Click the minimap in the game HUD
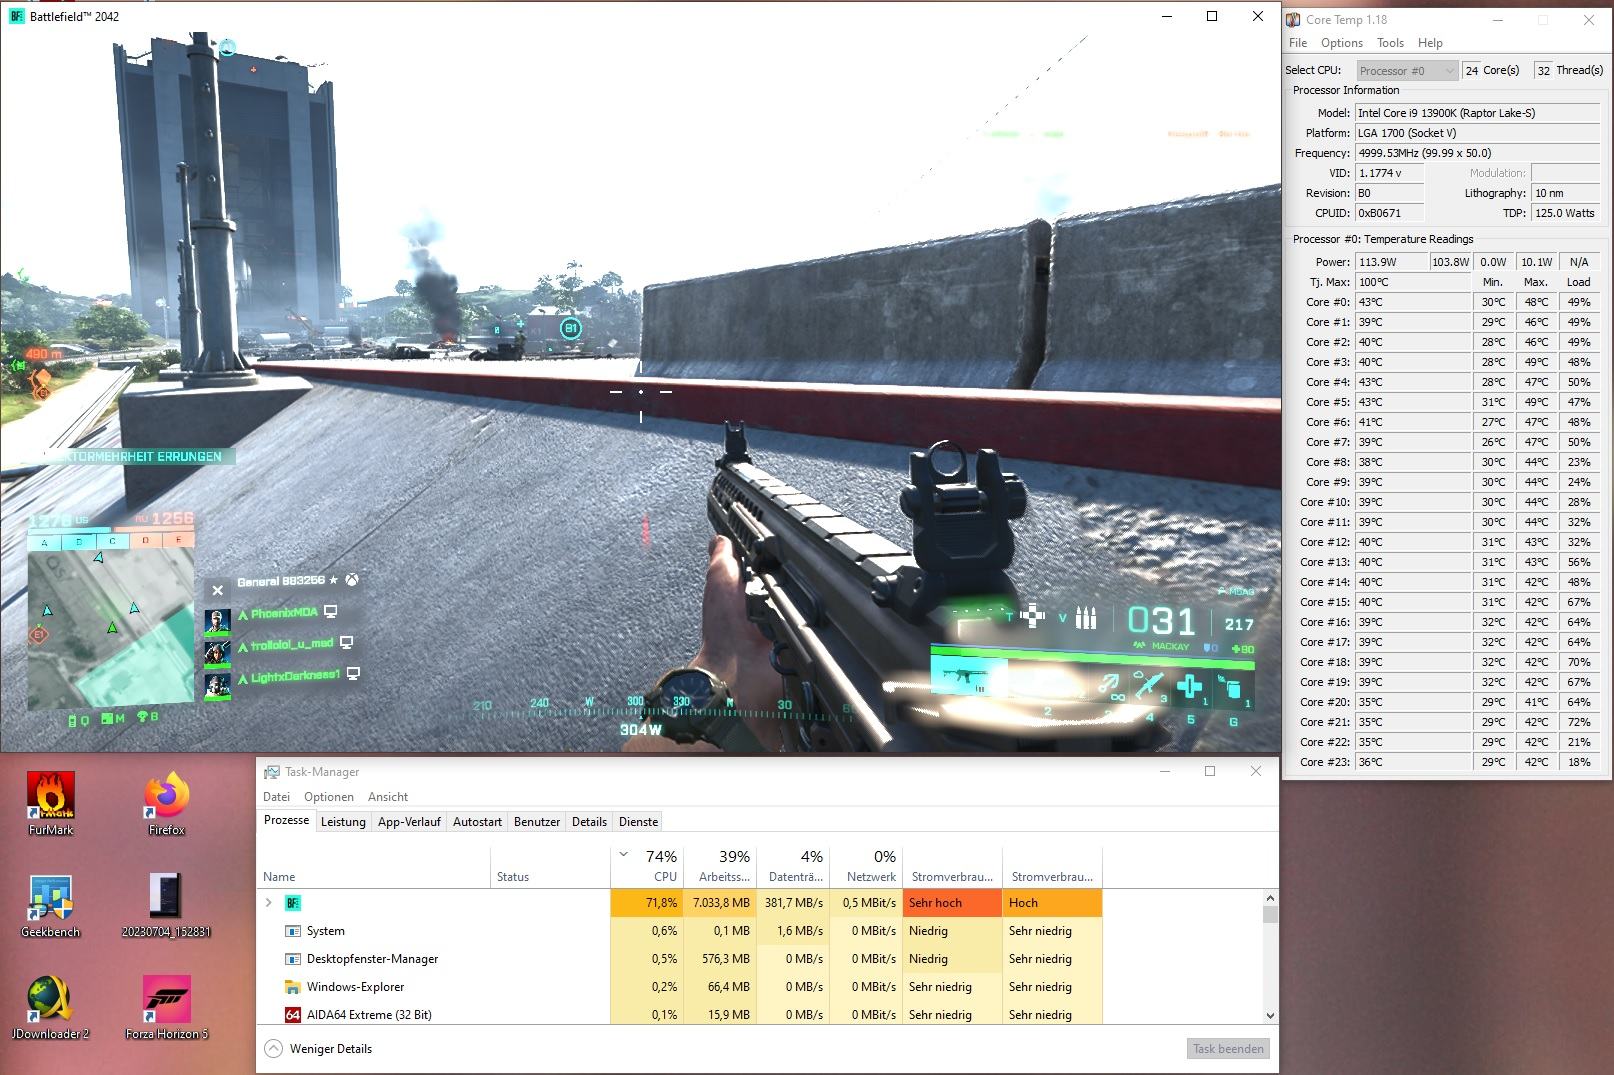This screenshot has height=1075, width=1614. pyautogui.click(x=111, y=630)
